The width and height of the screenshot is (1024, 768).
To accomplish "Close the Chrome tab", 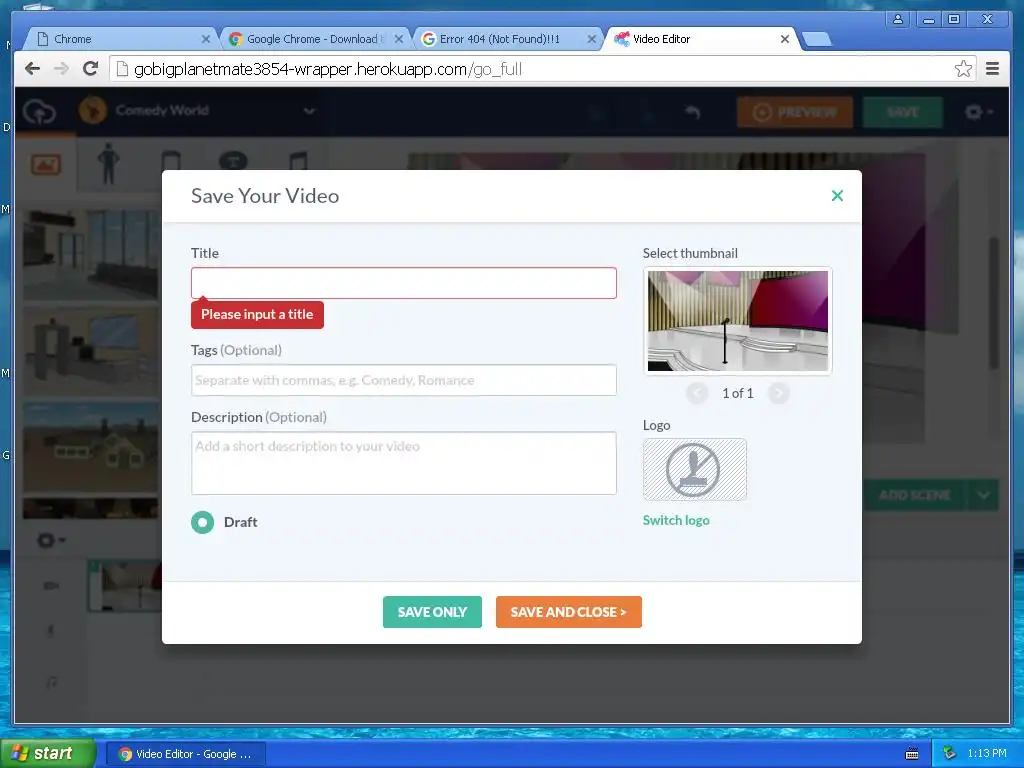I will 206,39.
